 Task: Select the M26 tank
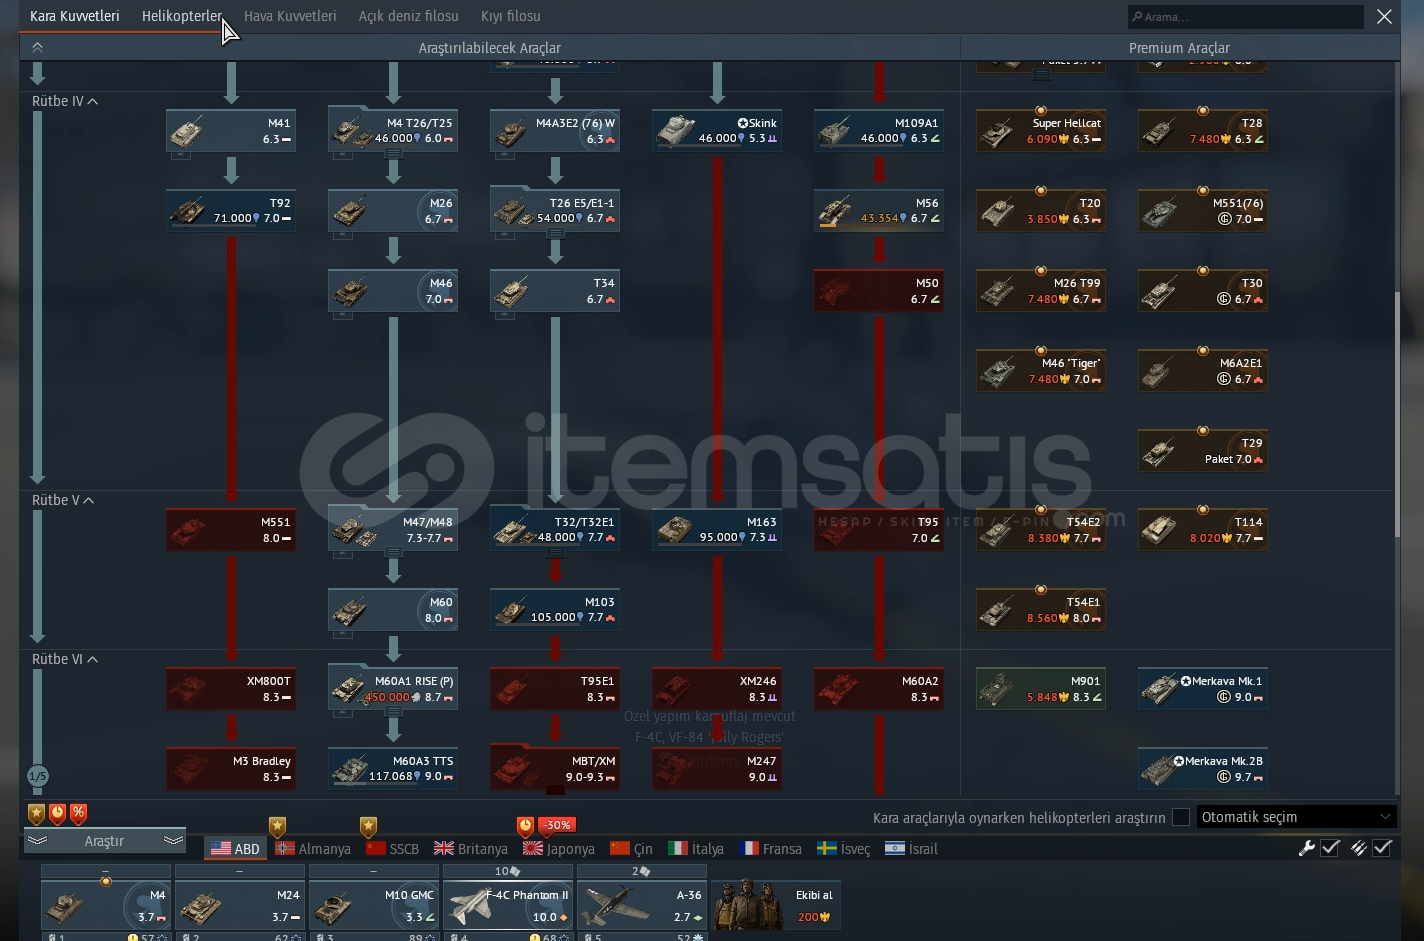pos(393,211)
